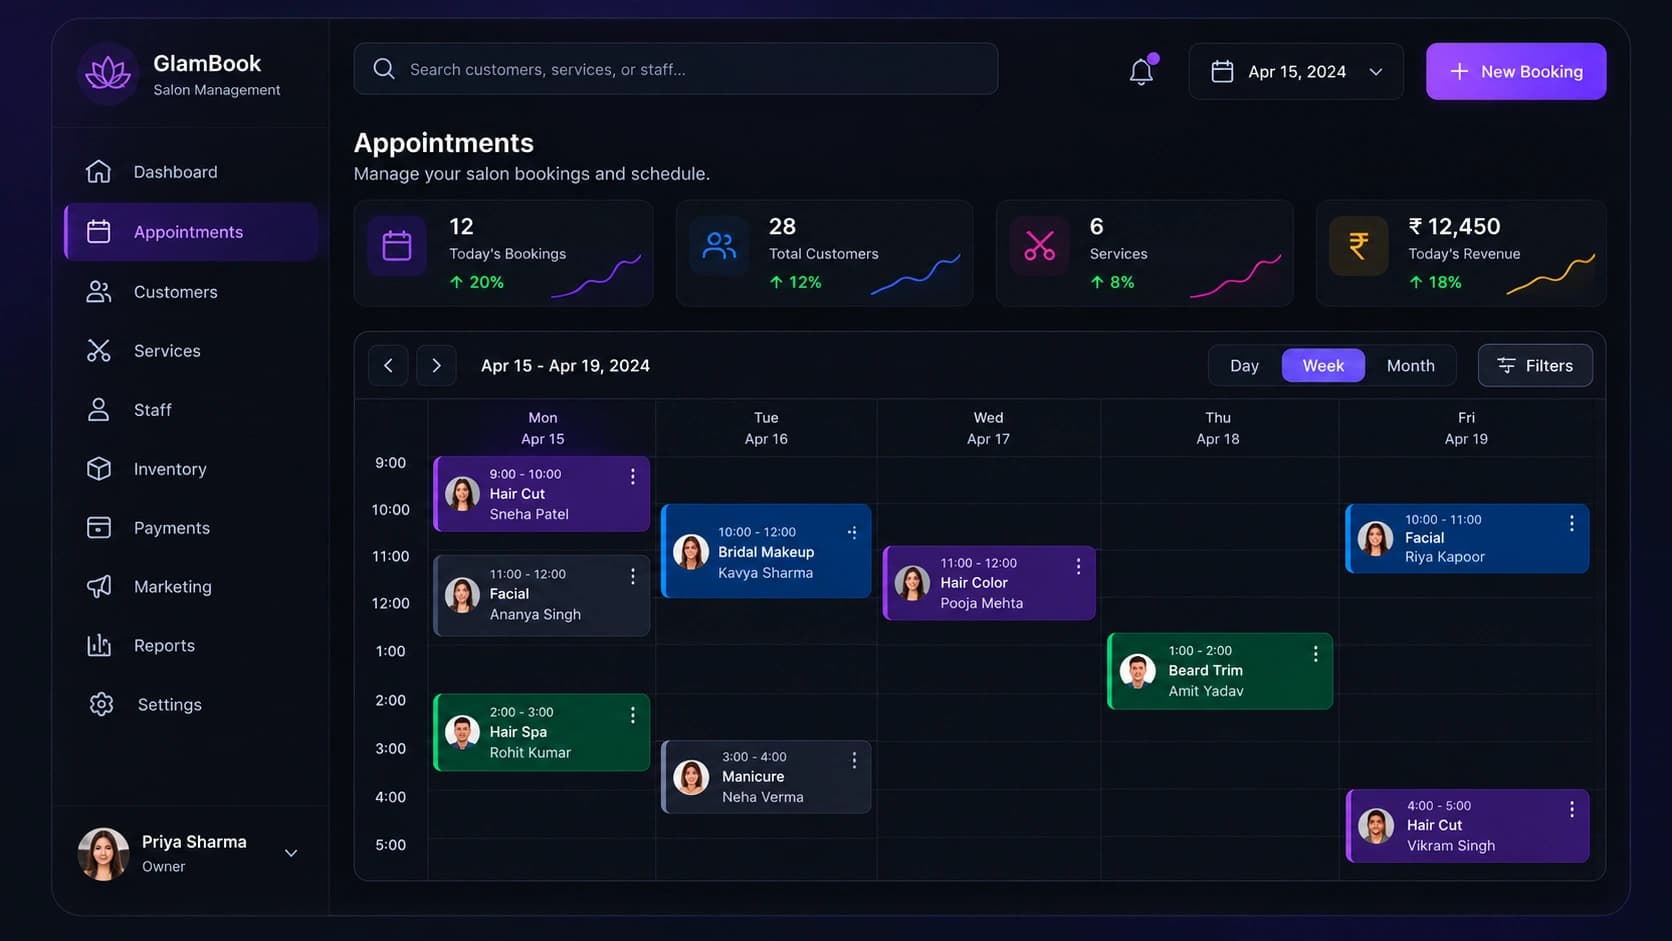1672x941 pixels.
Task: Open options for Kavya Sharma Bridal Makeup
Action: pyautogui.click(x=853, y=533)
